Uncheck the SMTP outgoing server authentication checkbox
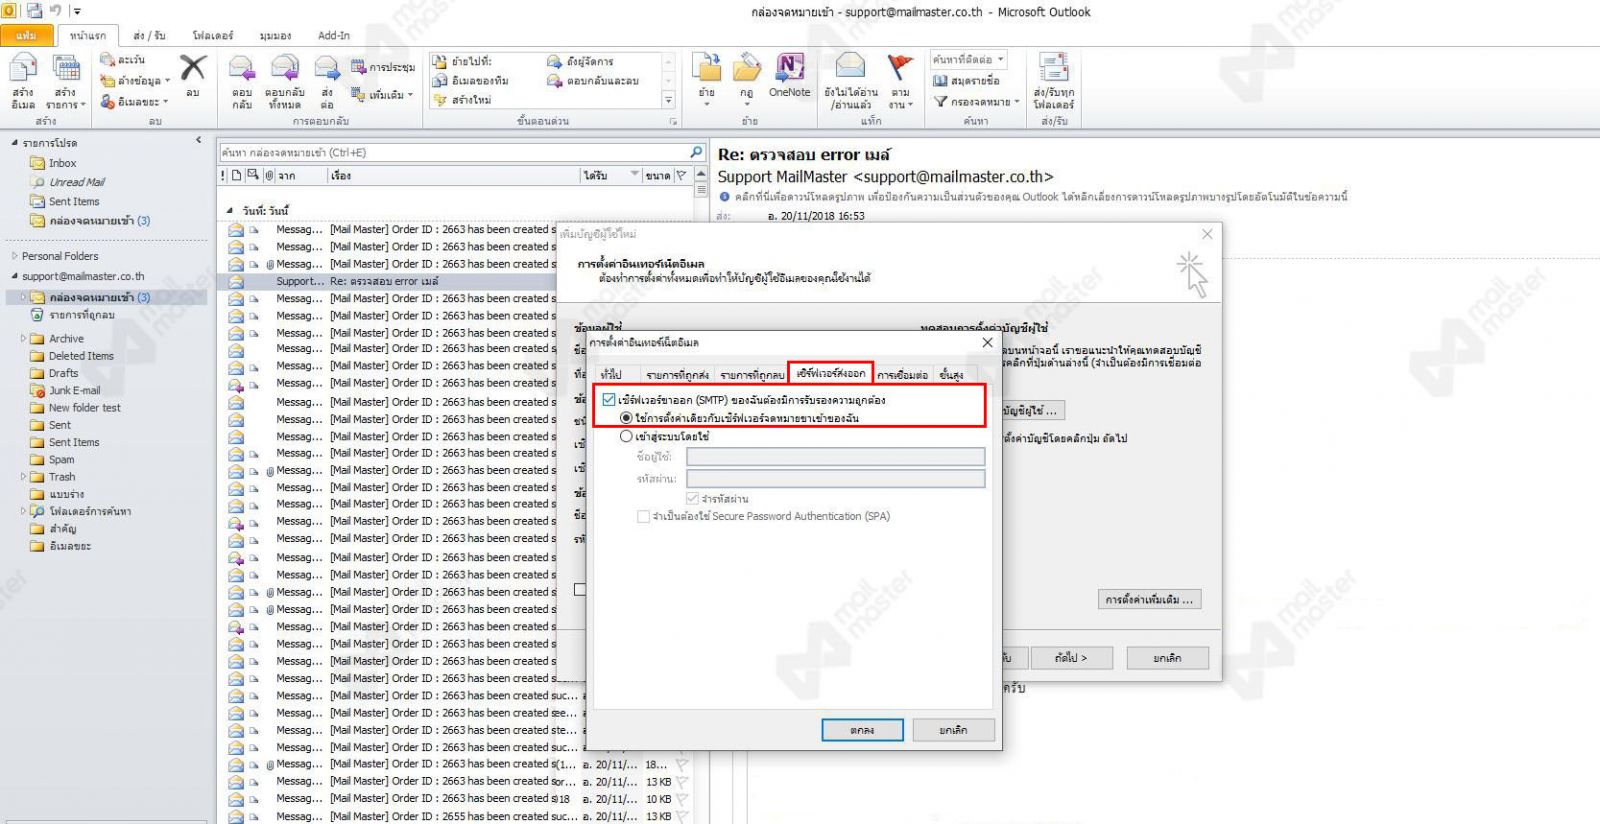Image resolution: width=1600 pixels, height=824 pixels. click(x=609, y=400)
